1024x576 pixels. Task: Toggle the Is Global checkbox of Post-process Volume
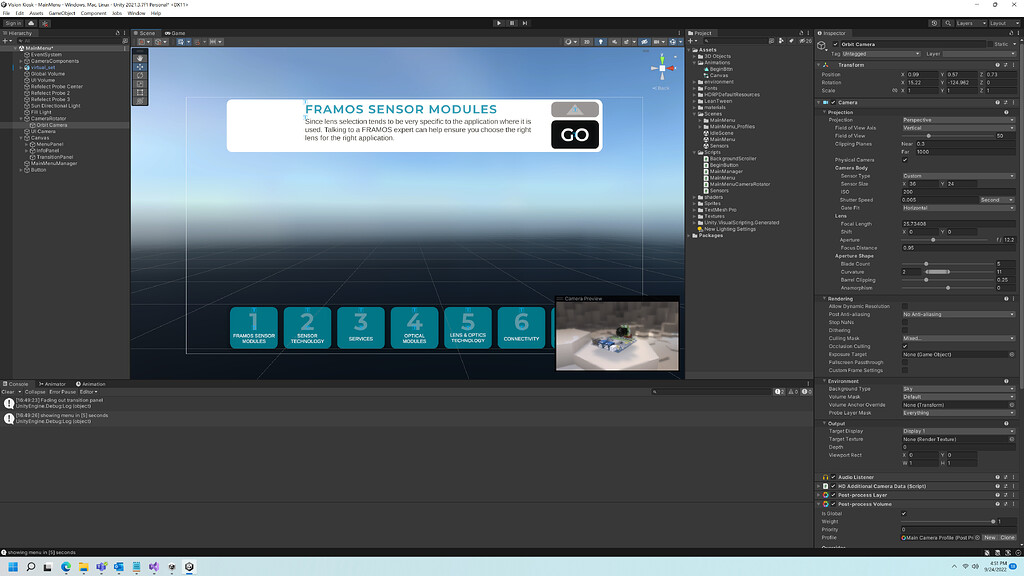(903, 513)
